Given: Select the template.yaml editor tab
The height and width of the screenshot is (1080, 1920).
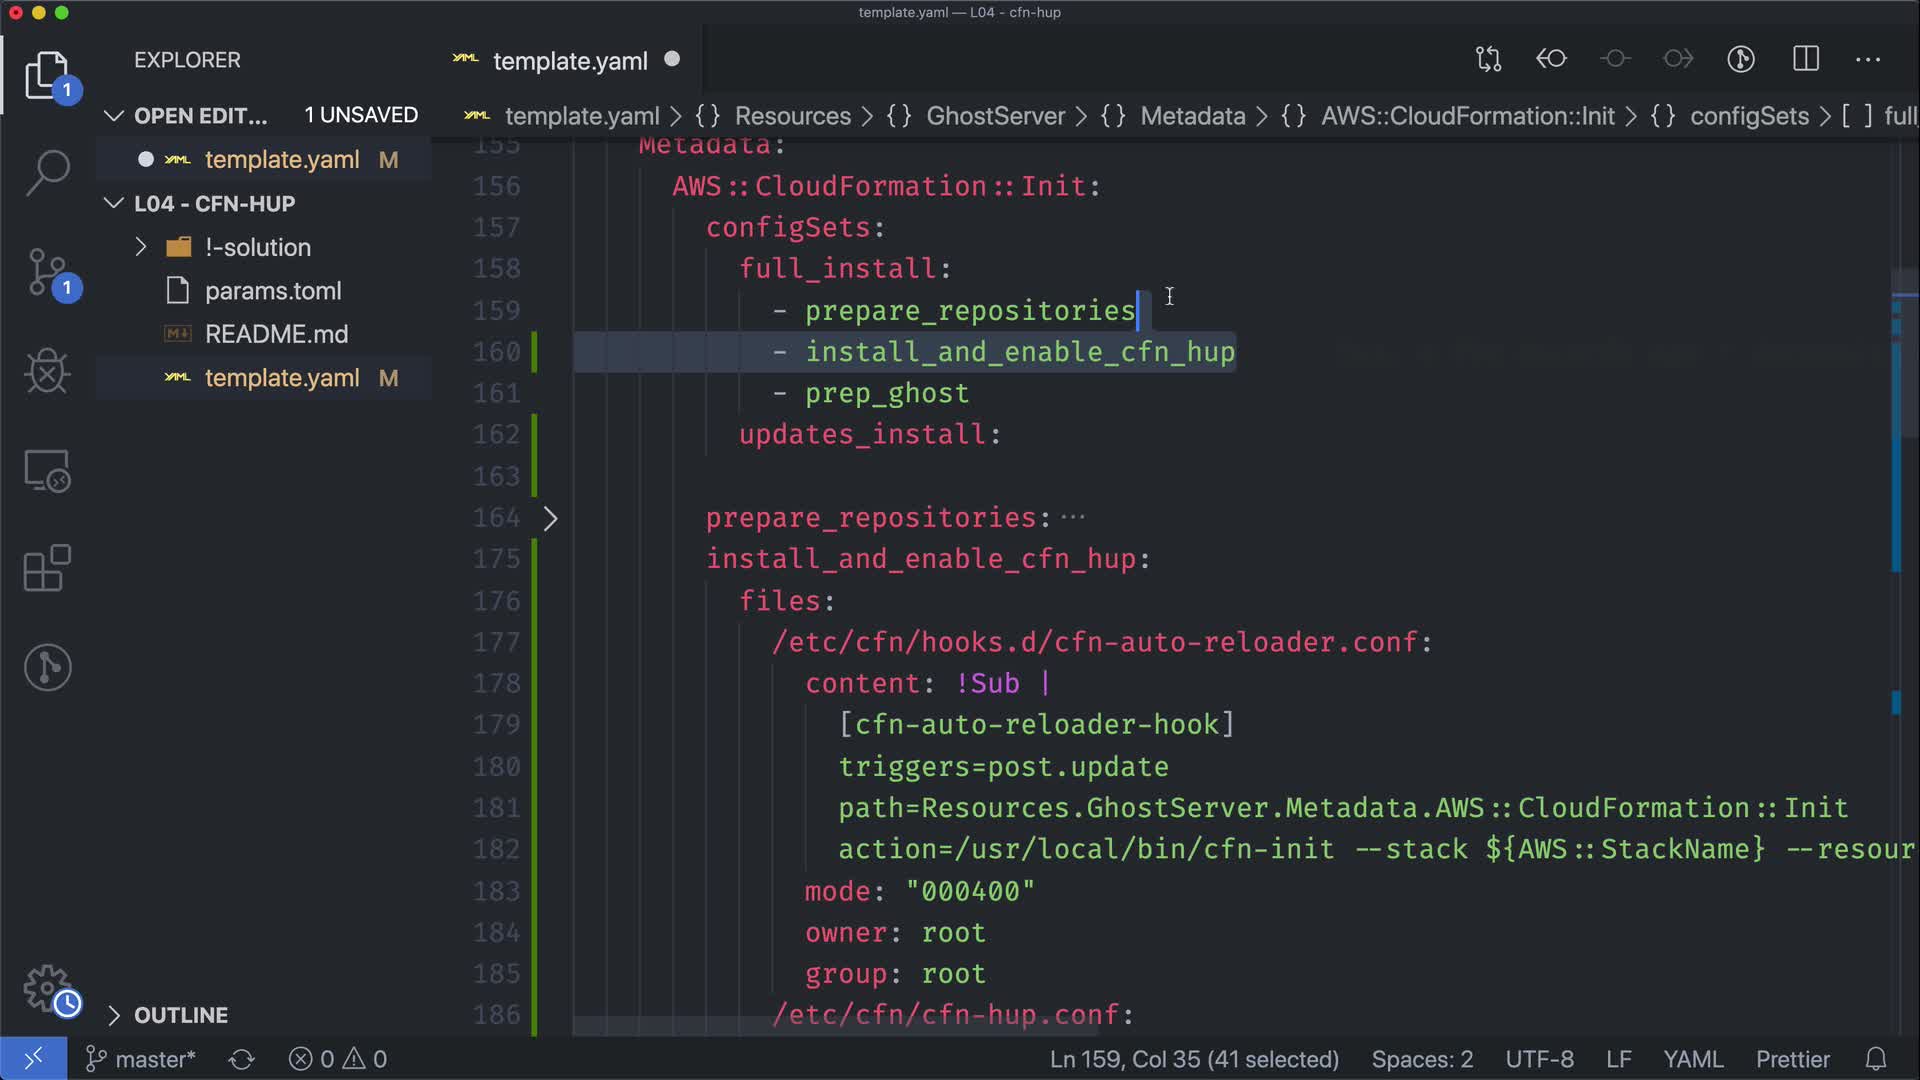Looking at the screenshot, I should pos(570,61).
